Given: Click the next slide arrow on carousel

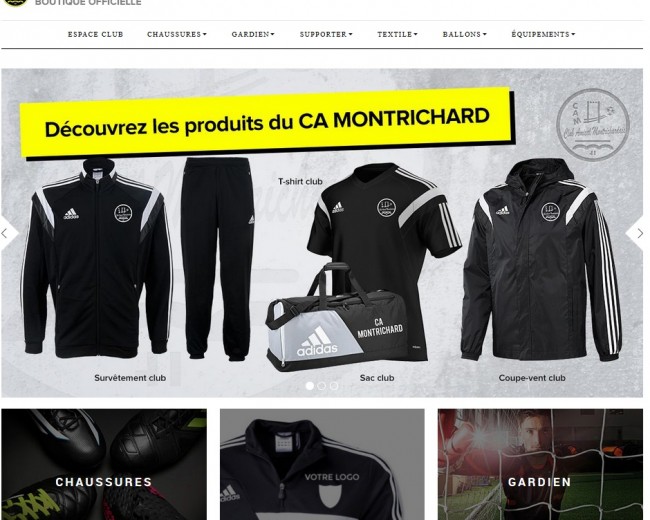Looking at the screenshot, I should [639, 233].
